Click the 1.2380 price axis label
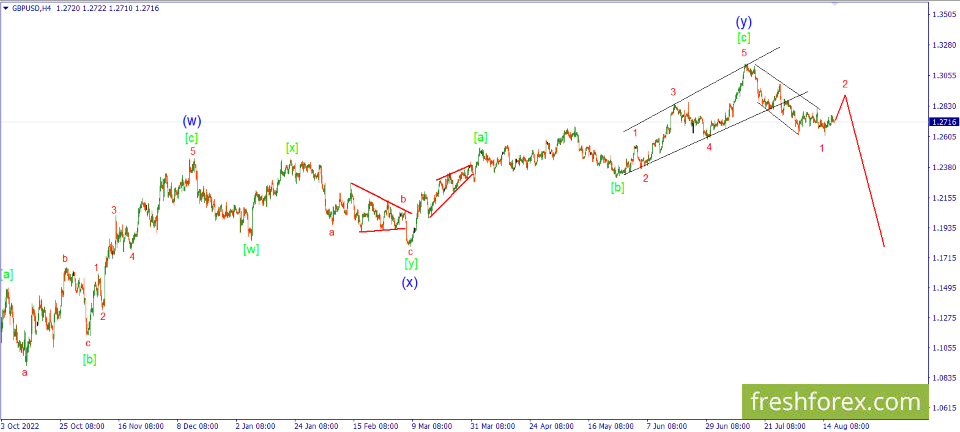The image size is (960, 432). click(943, 168)
